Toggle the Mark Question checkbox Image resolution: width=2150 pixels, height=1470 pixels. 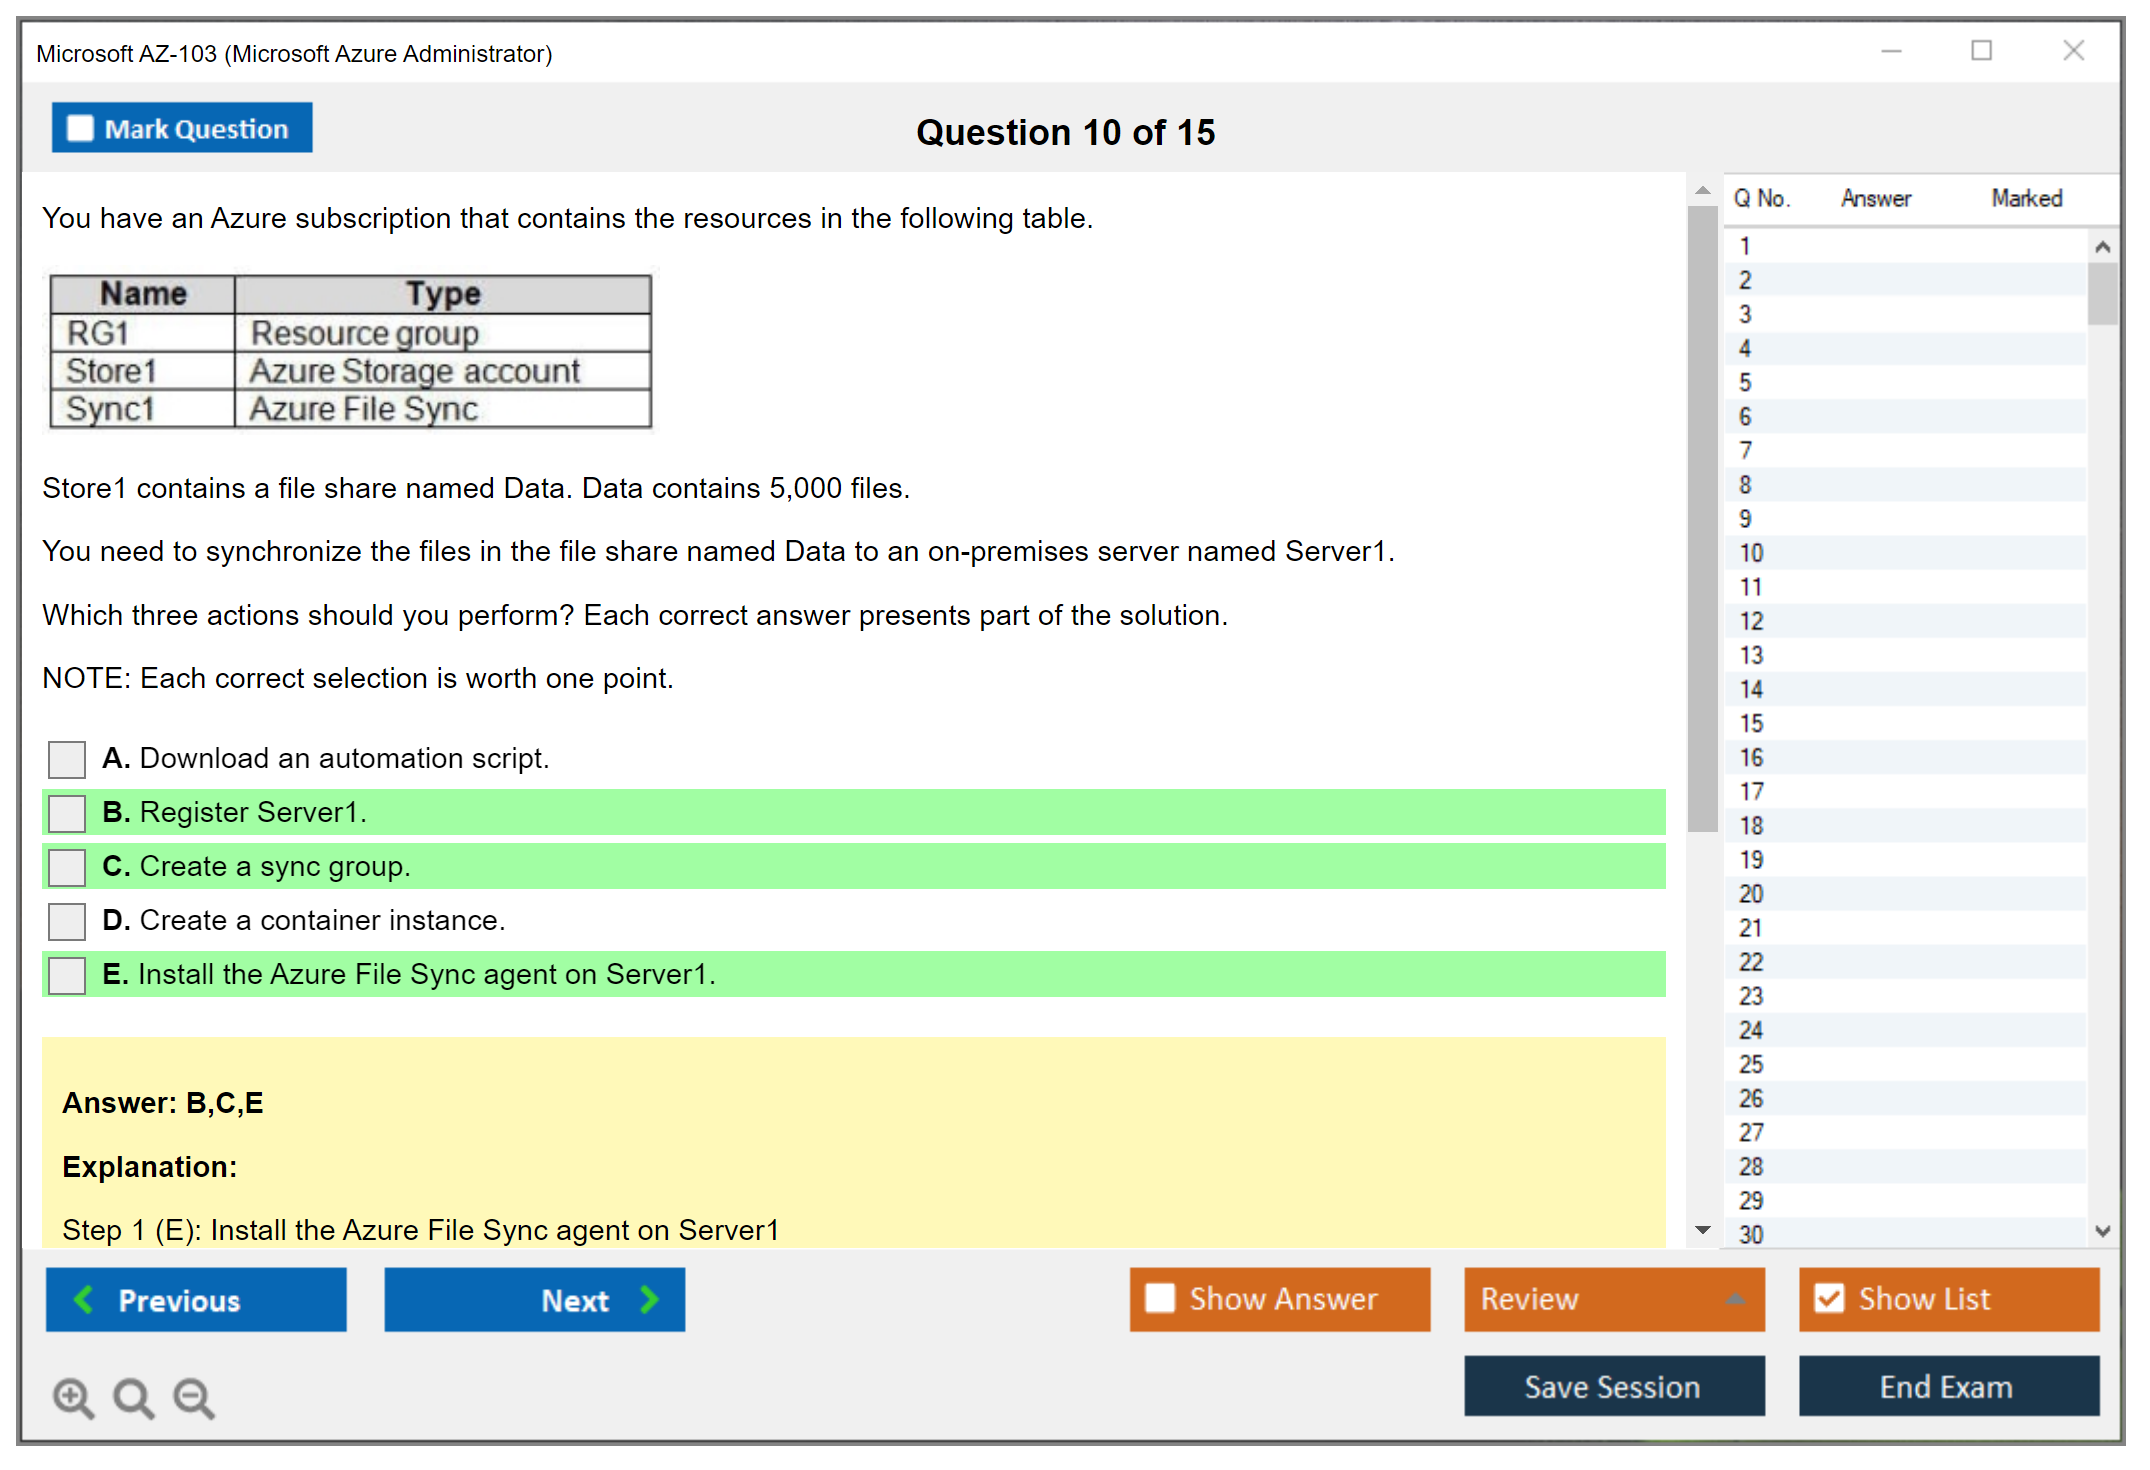tap(80, 128)
